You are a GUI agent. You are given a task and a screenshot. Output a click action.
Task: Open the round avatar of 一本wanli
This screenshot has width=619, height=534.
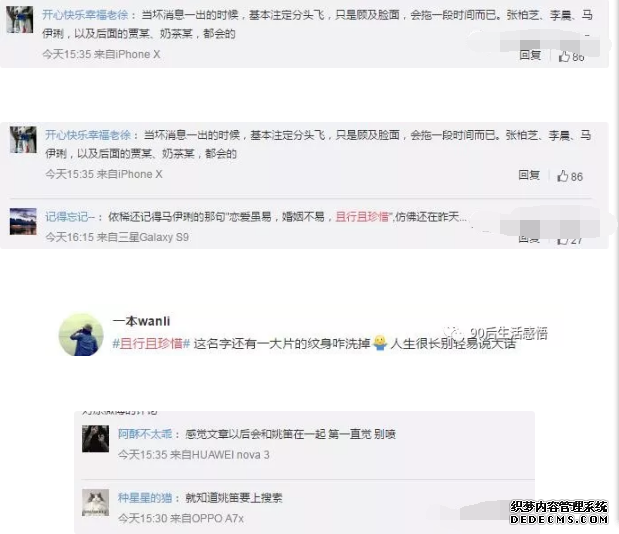tap(81, 335)
